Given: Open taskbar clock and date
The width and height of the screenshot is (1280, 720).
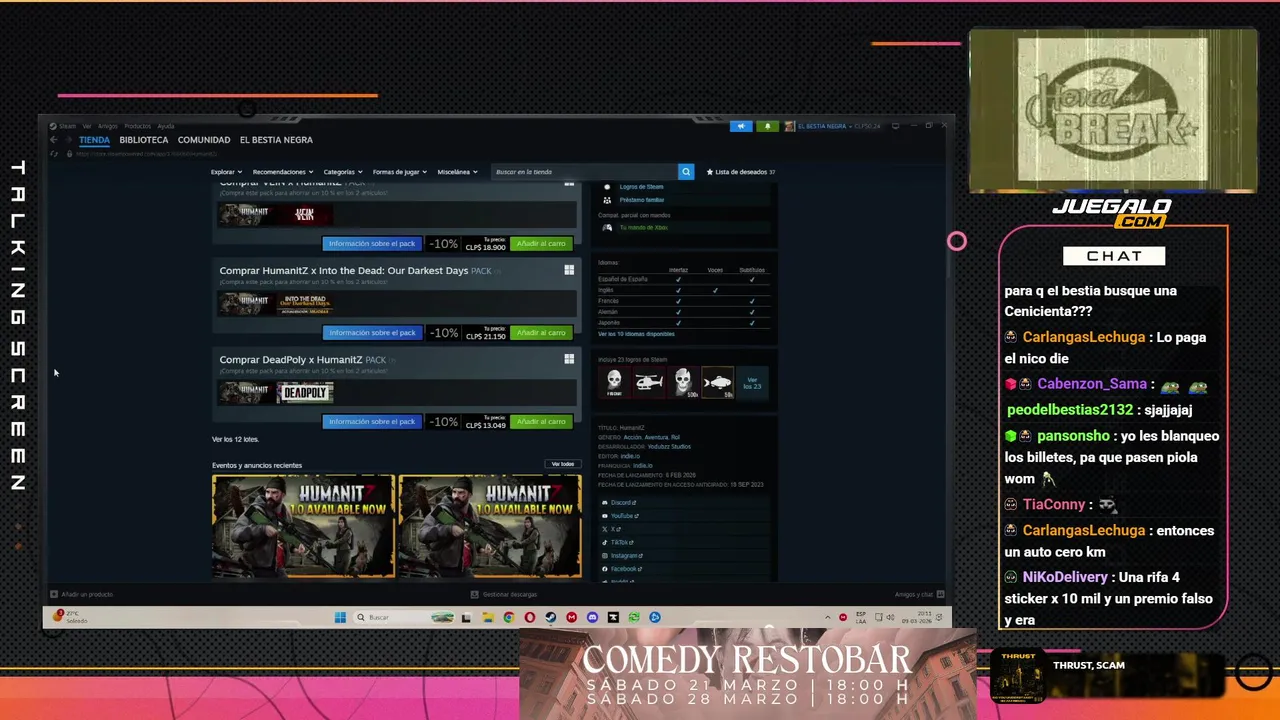Looking at the screenshot, I should click(918, 617).
